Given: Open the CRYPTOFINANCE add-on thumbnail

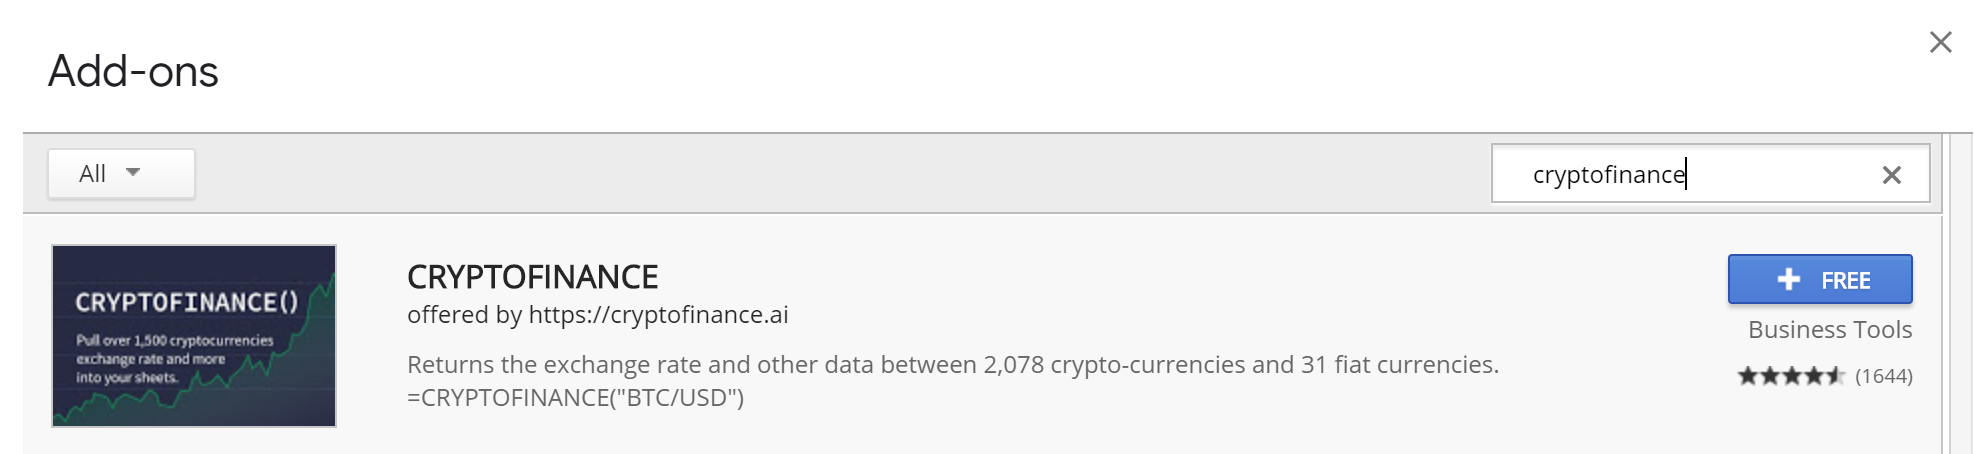Looking at the screenshot, I should point(194,336).
